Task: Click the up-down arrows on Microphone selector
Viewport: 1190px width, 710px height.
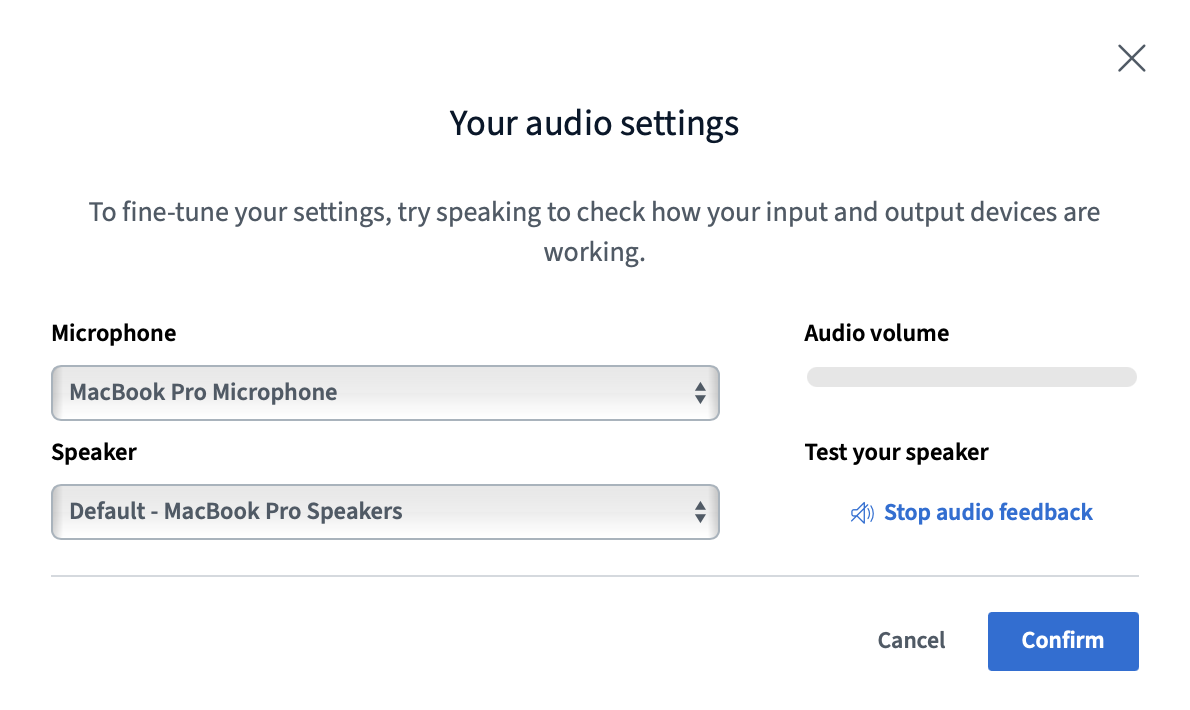Action: [699, 393]
